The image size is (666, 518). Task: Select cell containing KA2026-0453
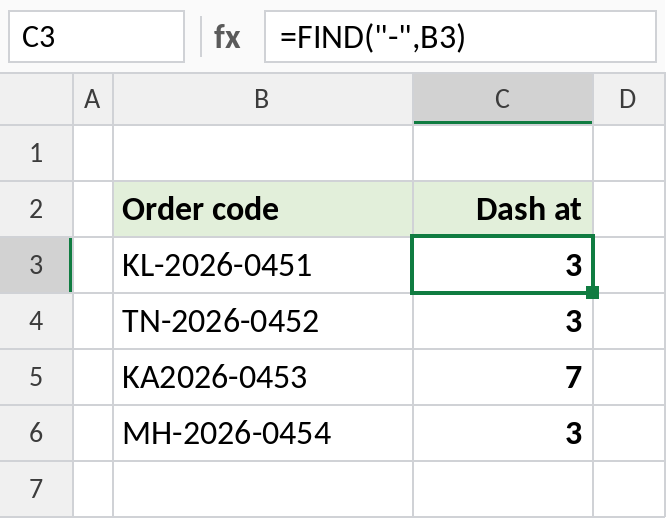[x=263, y=377]
